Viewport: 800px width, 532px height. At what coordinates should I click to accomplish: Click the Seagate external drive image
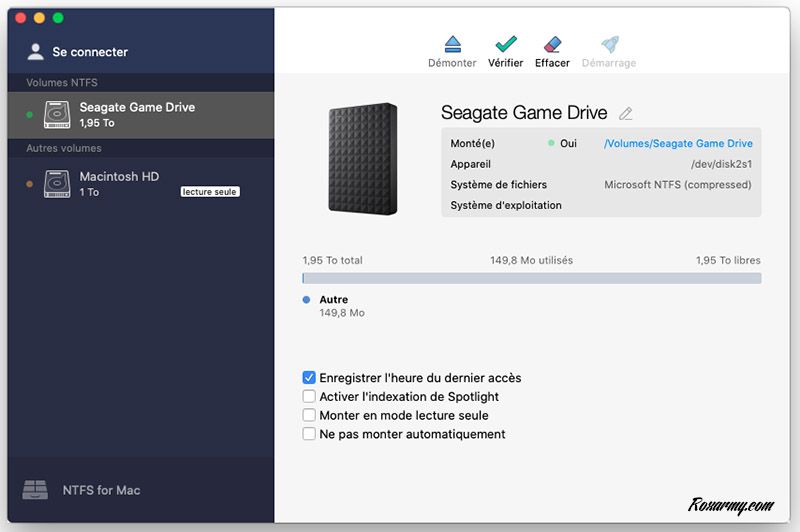[x=362, y=158]
